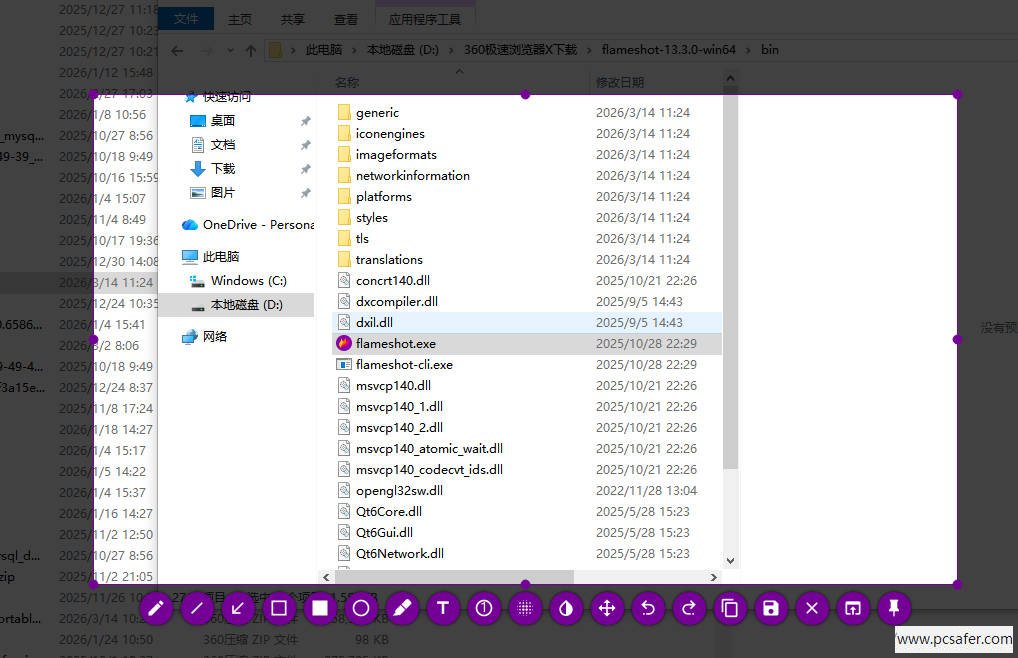Select the Pencil drawing tool
1018x658 pixels.
pyautogui.click(x=156, y=608)
